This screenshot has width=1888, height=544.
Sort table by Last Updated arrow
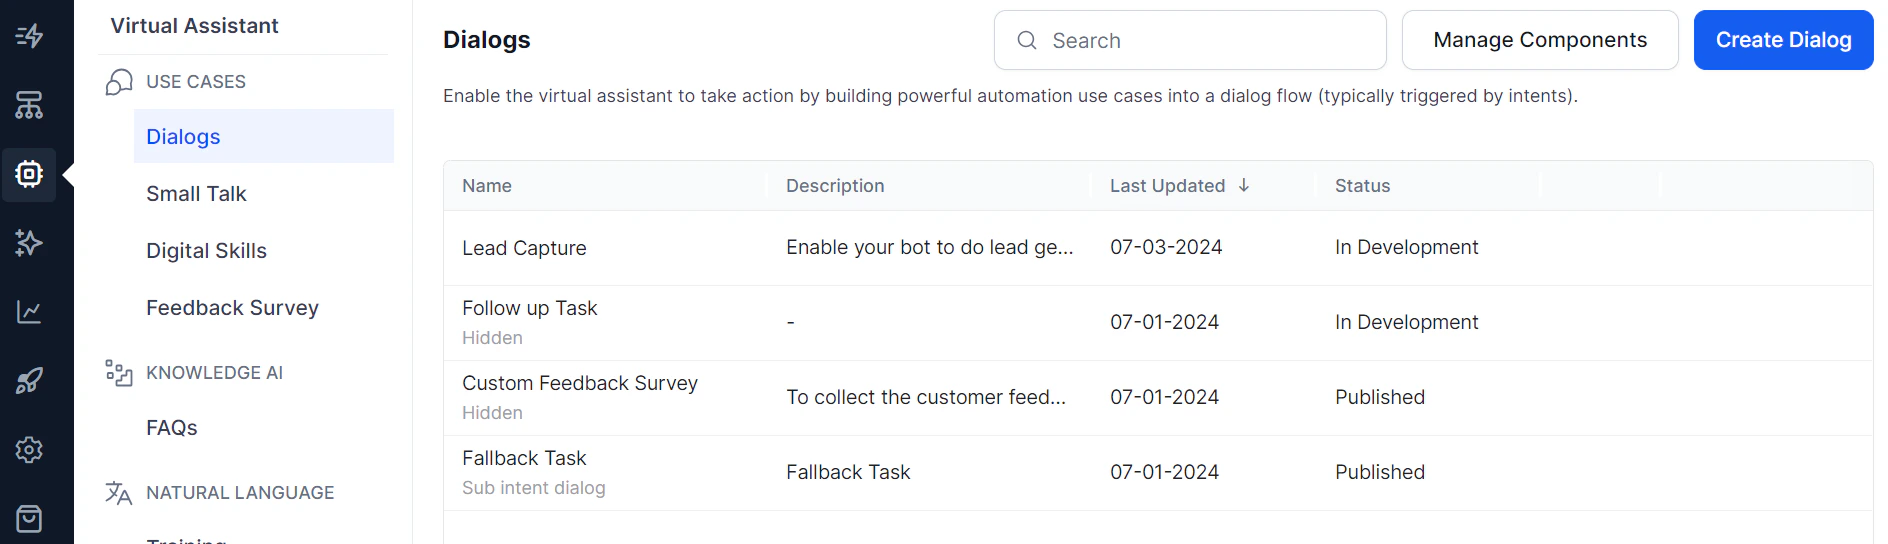[1243, 185]
